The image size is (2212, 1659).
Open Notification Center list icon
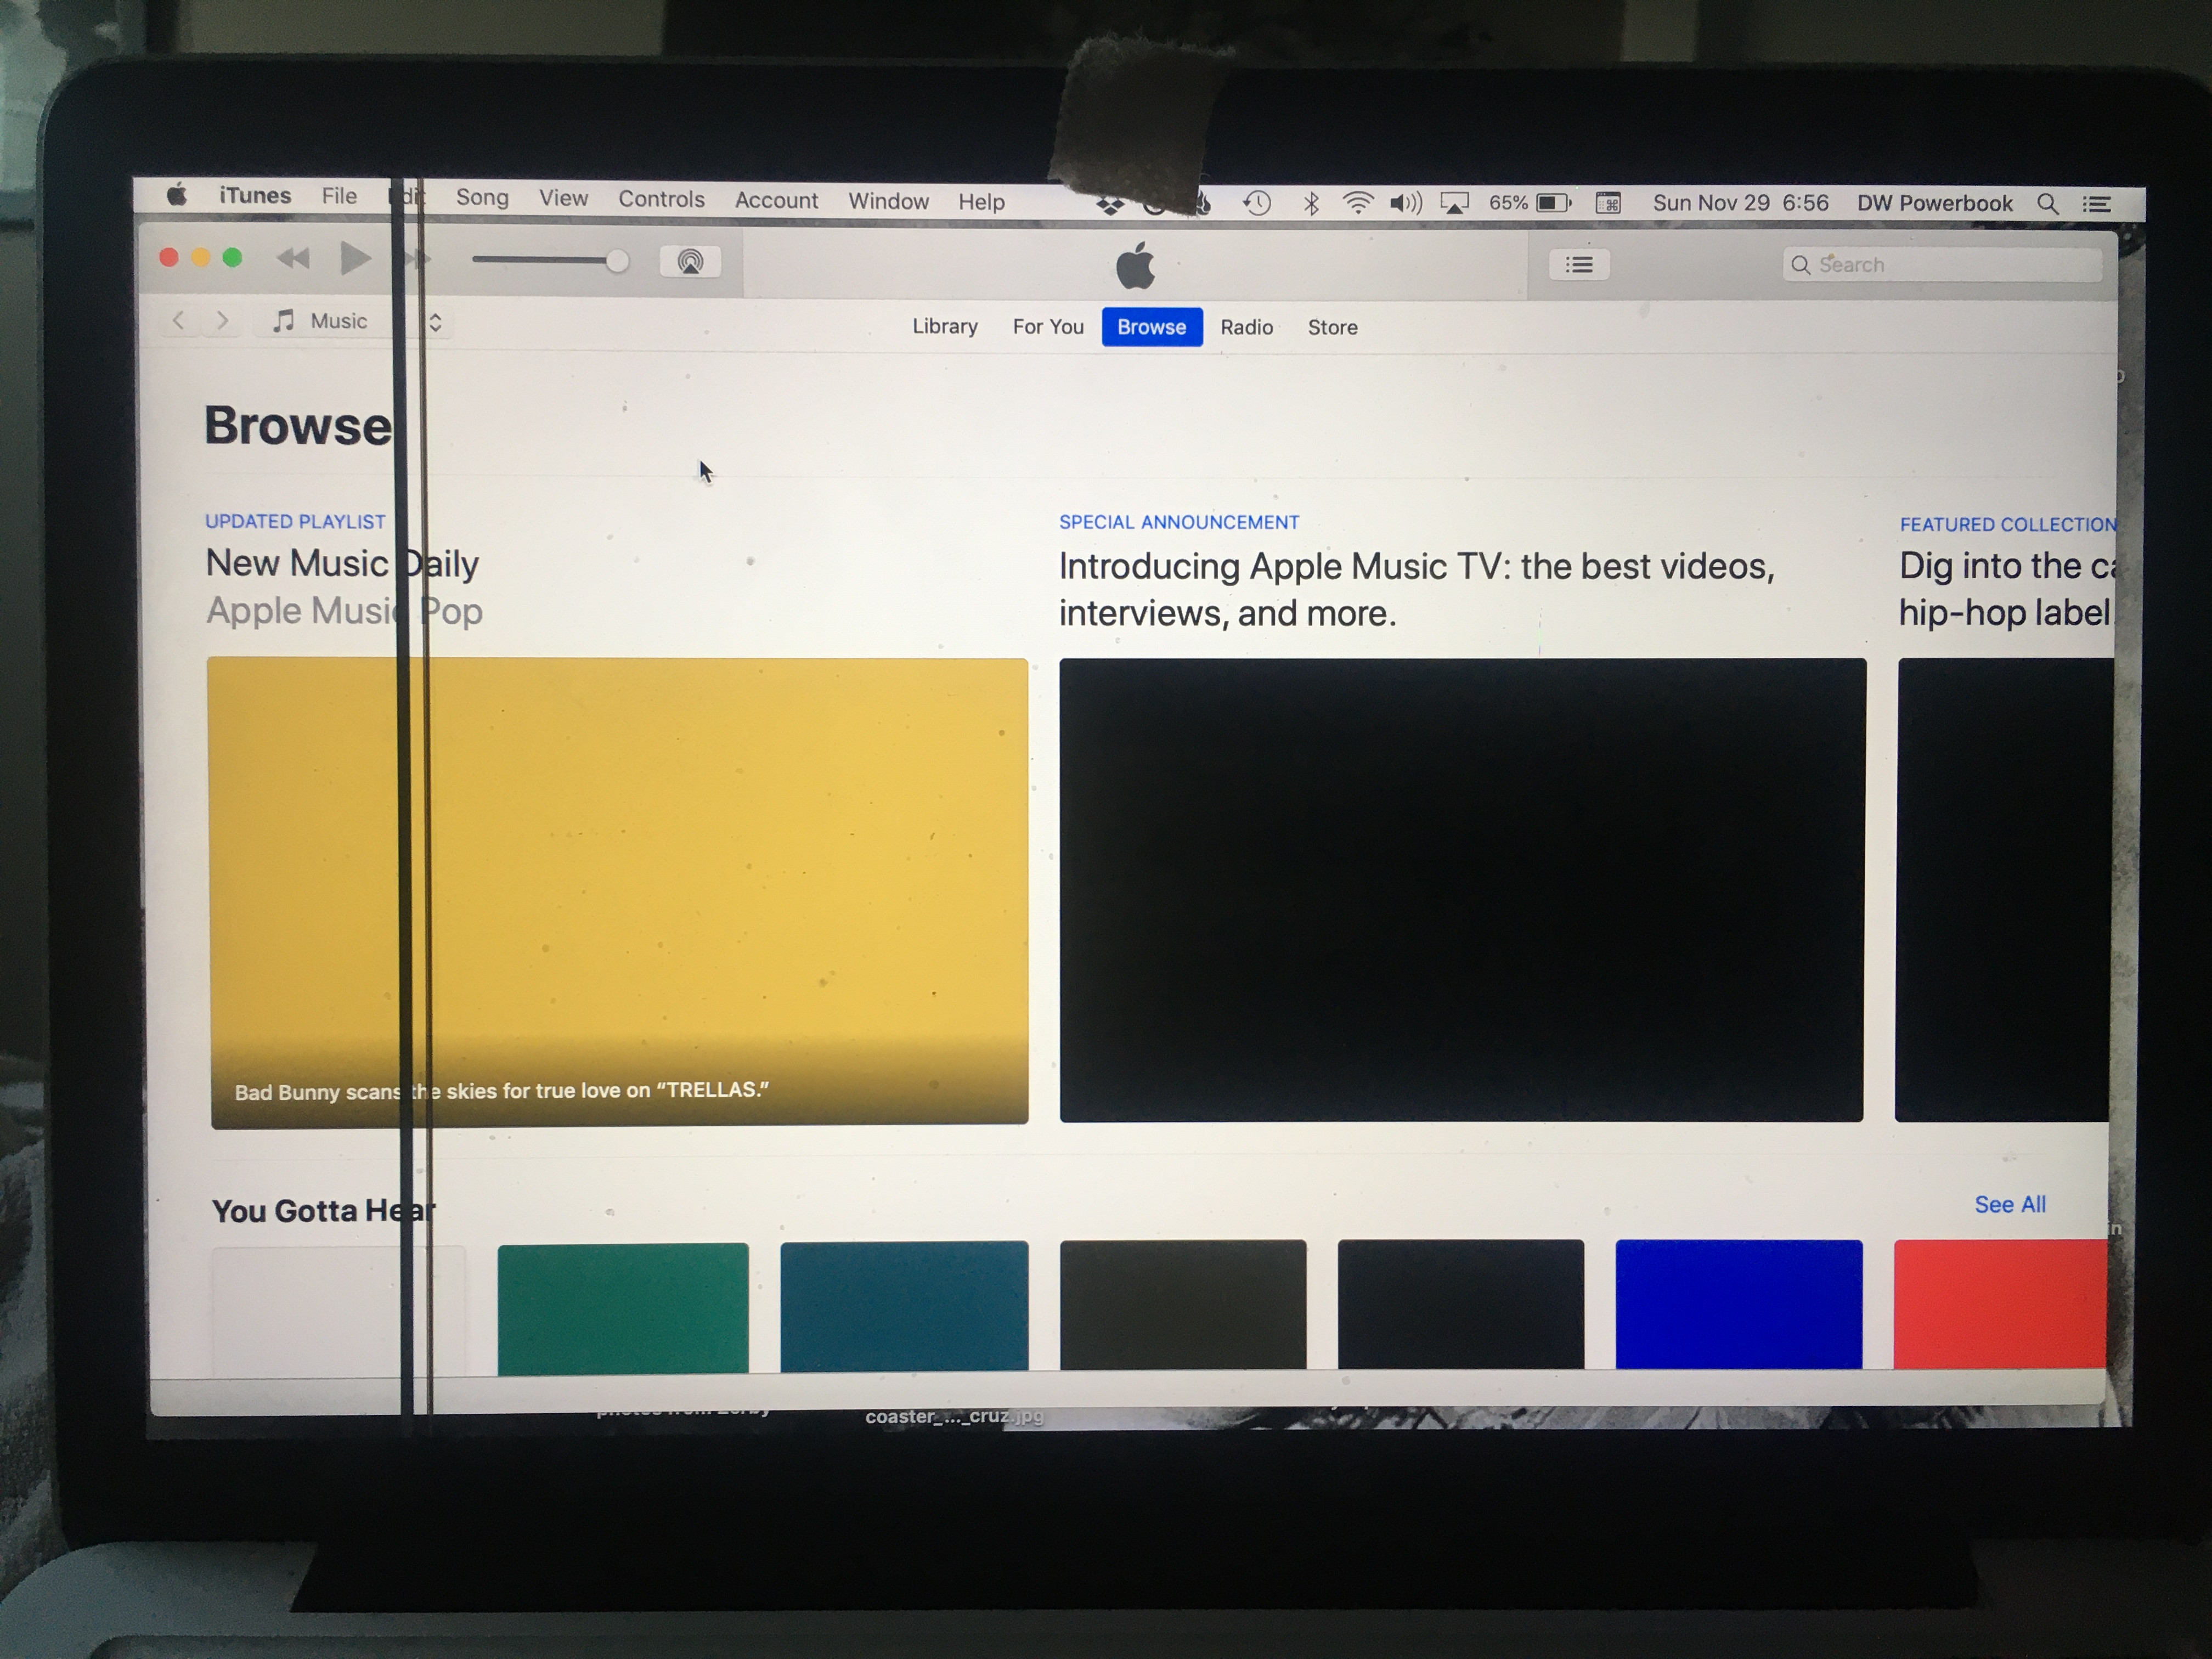(x=2097, y=204)
